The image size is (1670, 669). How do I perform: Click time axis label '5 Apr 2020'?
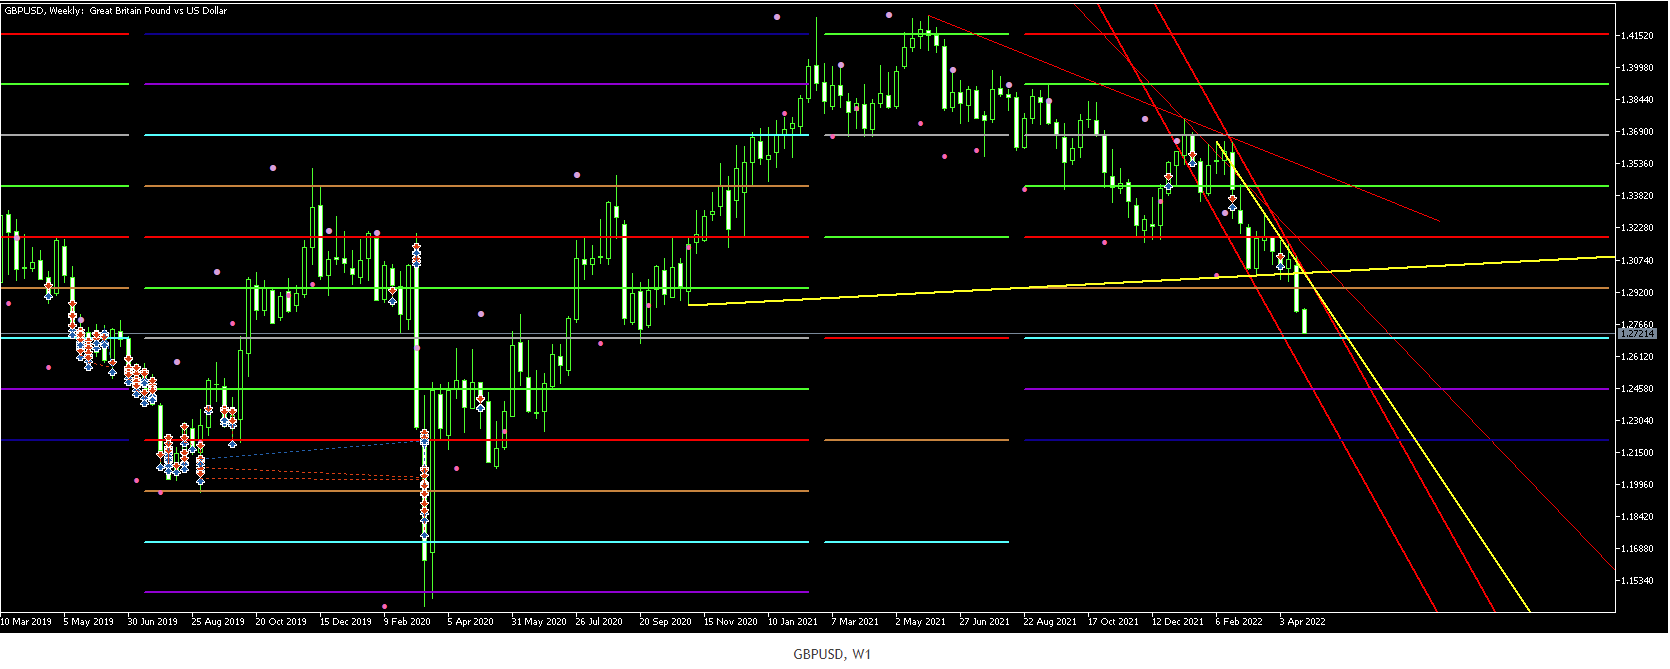click(471, 621)
